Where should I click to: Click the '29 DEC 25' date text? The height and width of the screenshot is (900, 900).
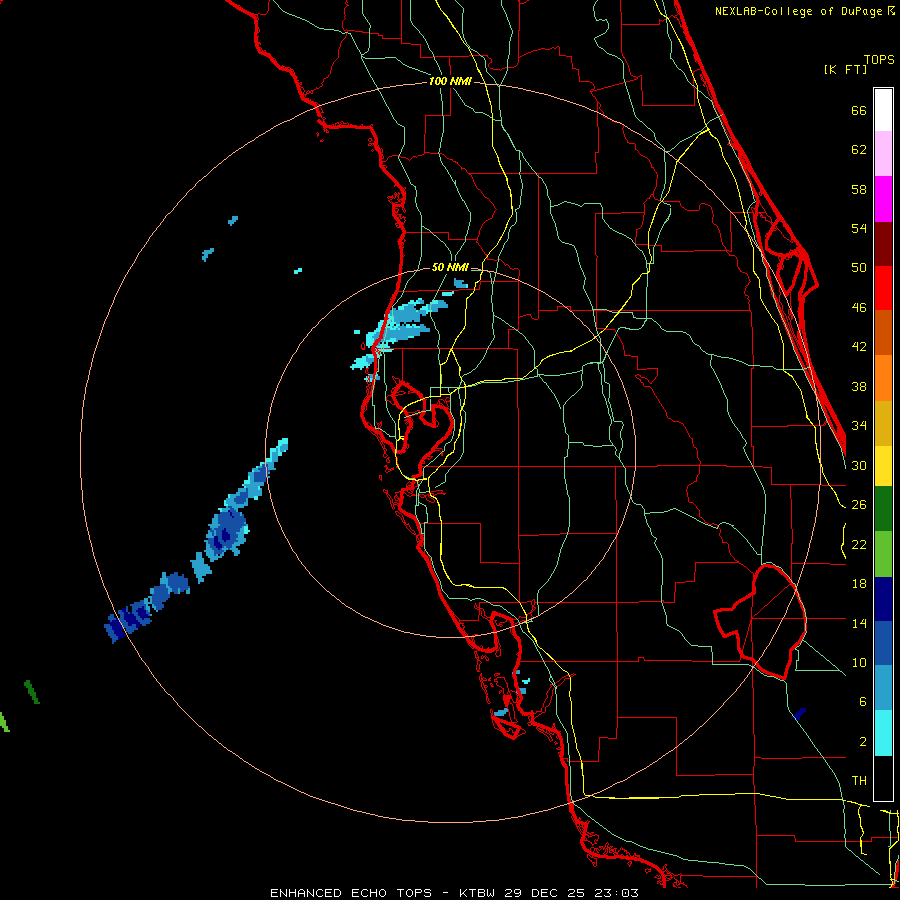(x=545, y=893)
